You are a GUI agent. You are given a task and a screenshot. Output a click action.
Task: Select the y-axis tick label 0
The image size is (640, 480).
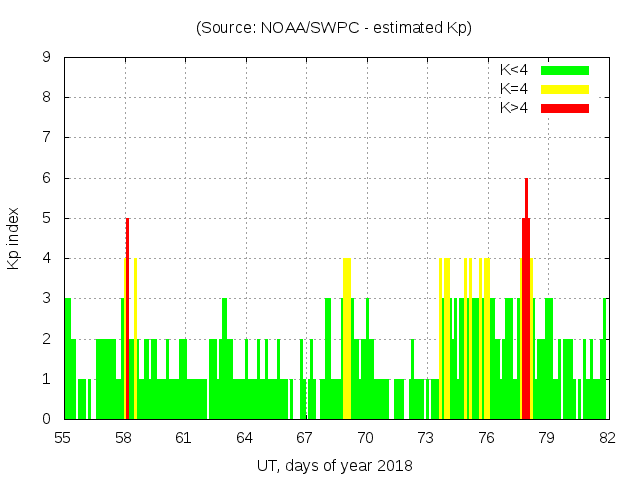click(46, 419)
